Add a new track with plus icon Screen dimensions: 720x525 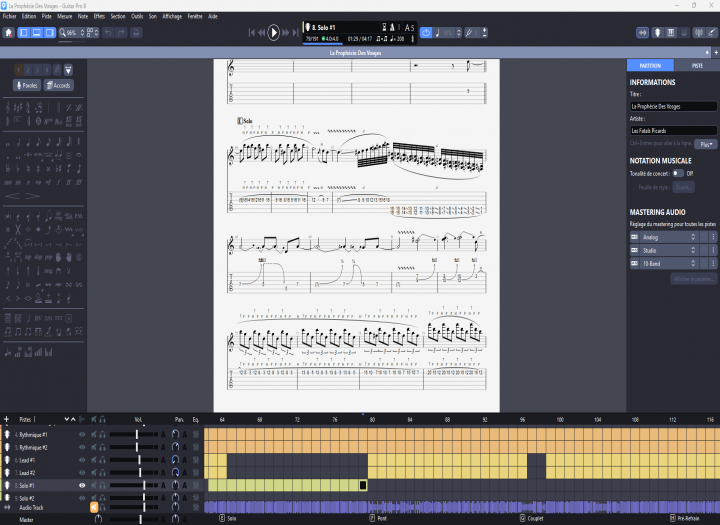coord(6,420)
